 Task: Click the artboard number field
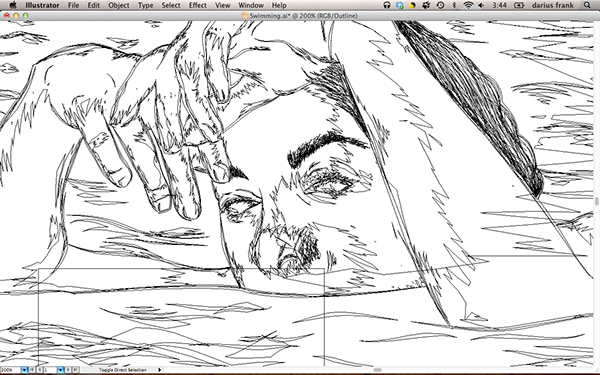tap(50, 370)
